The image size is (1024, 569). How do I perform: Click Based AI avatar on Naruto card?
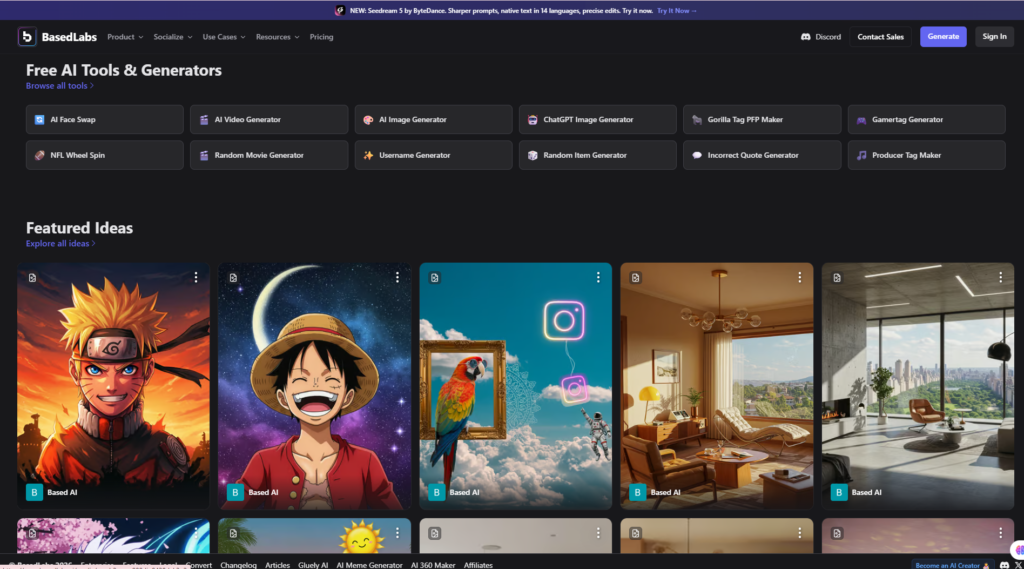point(34,493)
